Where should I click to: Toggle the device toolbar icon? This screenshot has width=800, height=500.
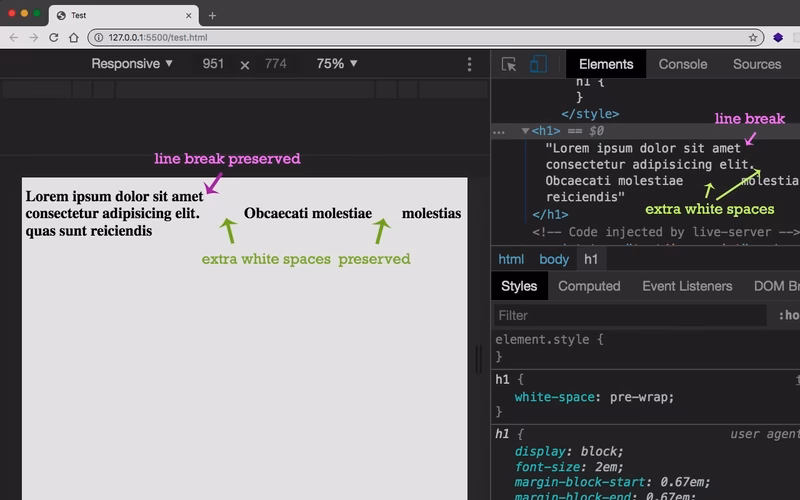(538, 64)
